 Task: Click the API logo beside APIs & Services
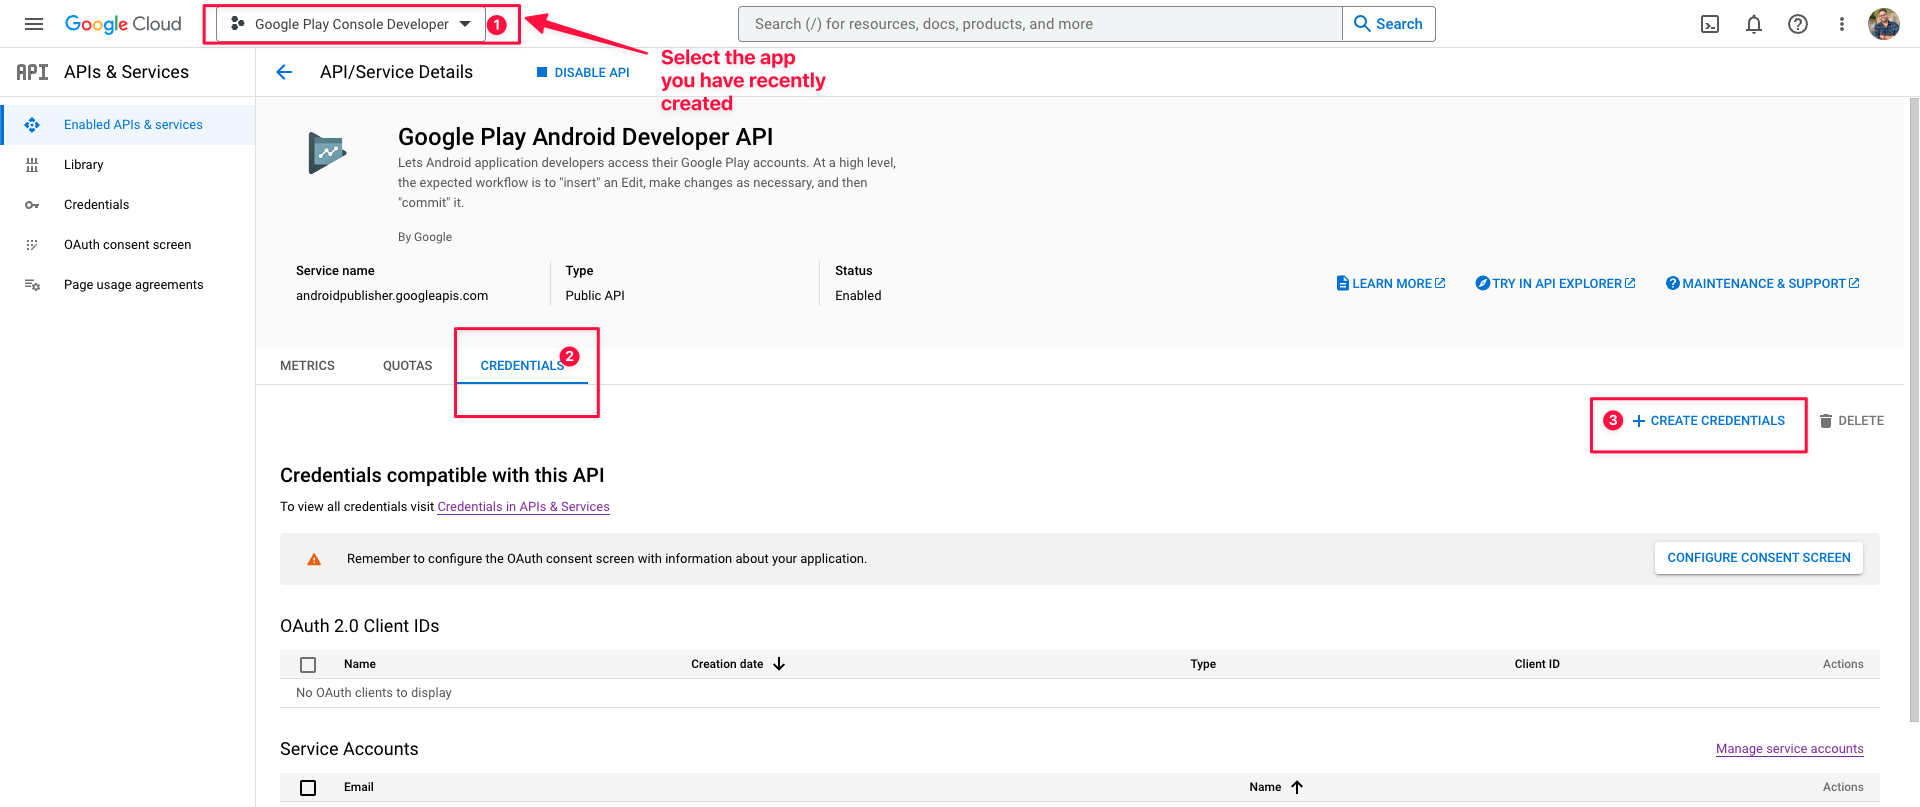point(32,72)
